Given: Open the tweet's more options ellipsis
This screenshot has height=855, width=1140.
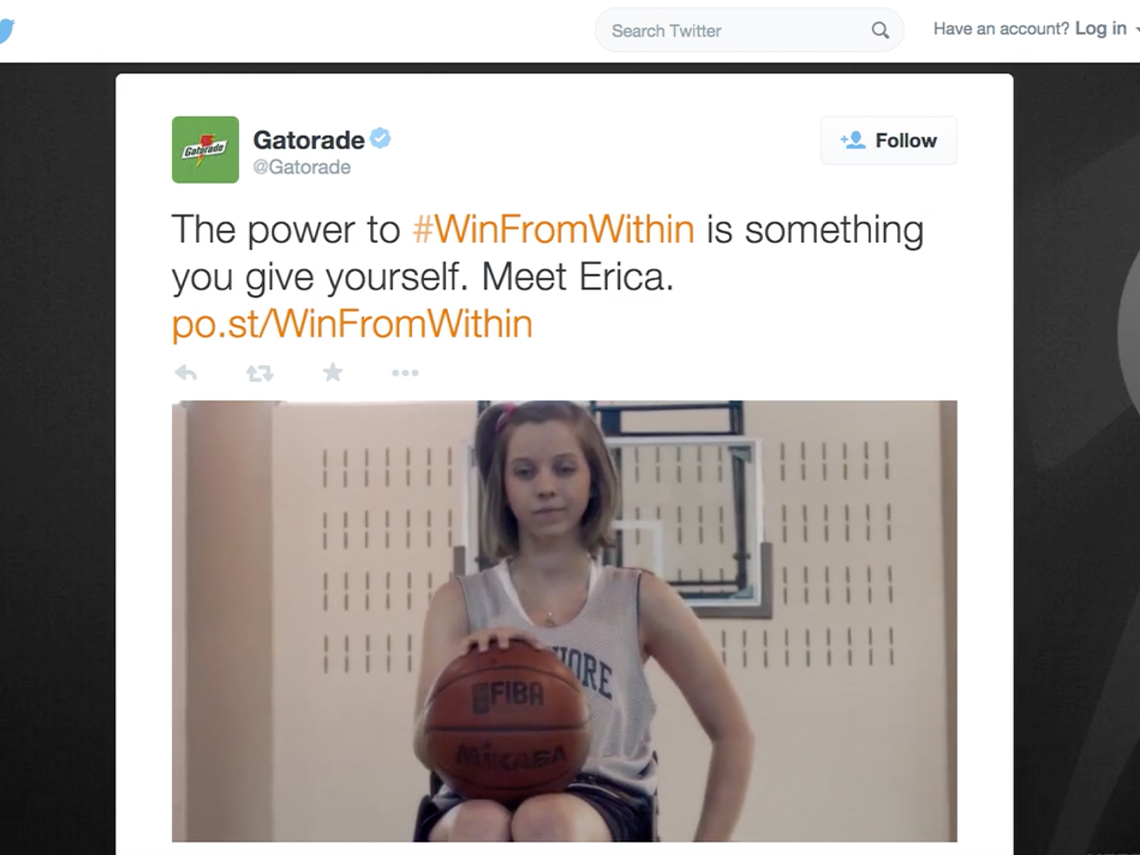Looking at the screenshot, I should coord(405,373).
